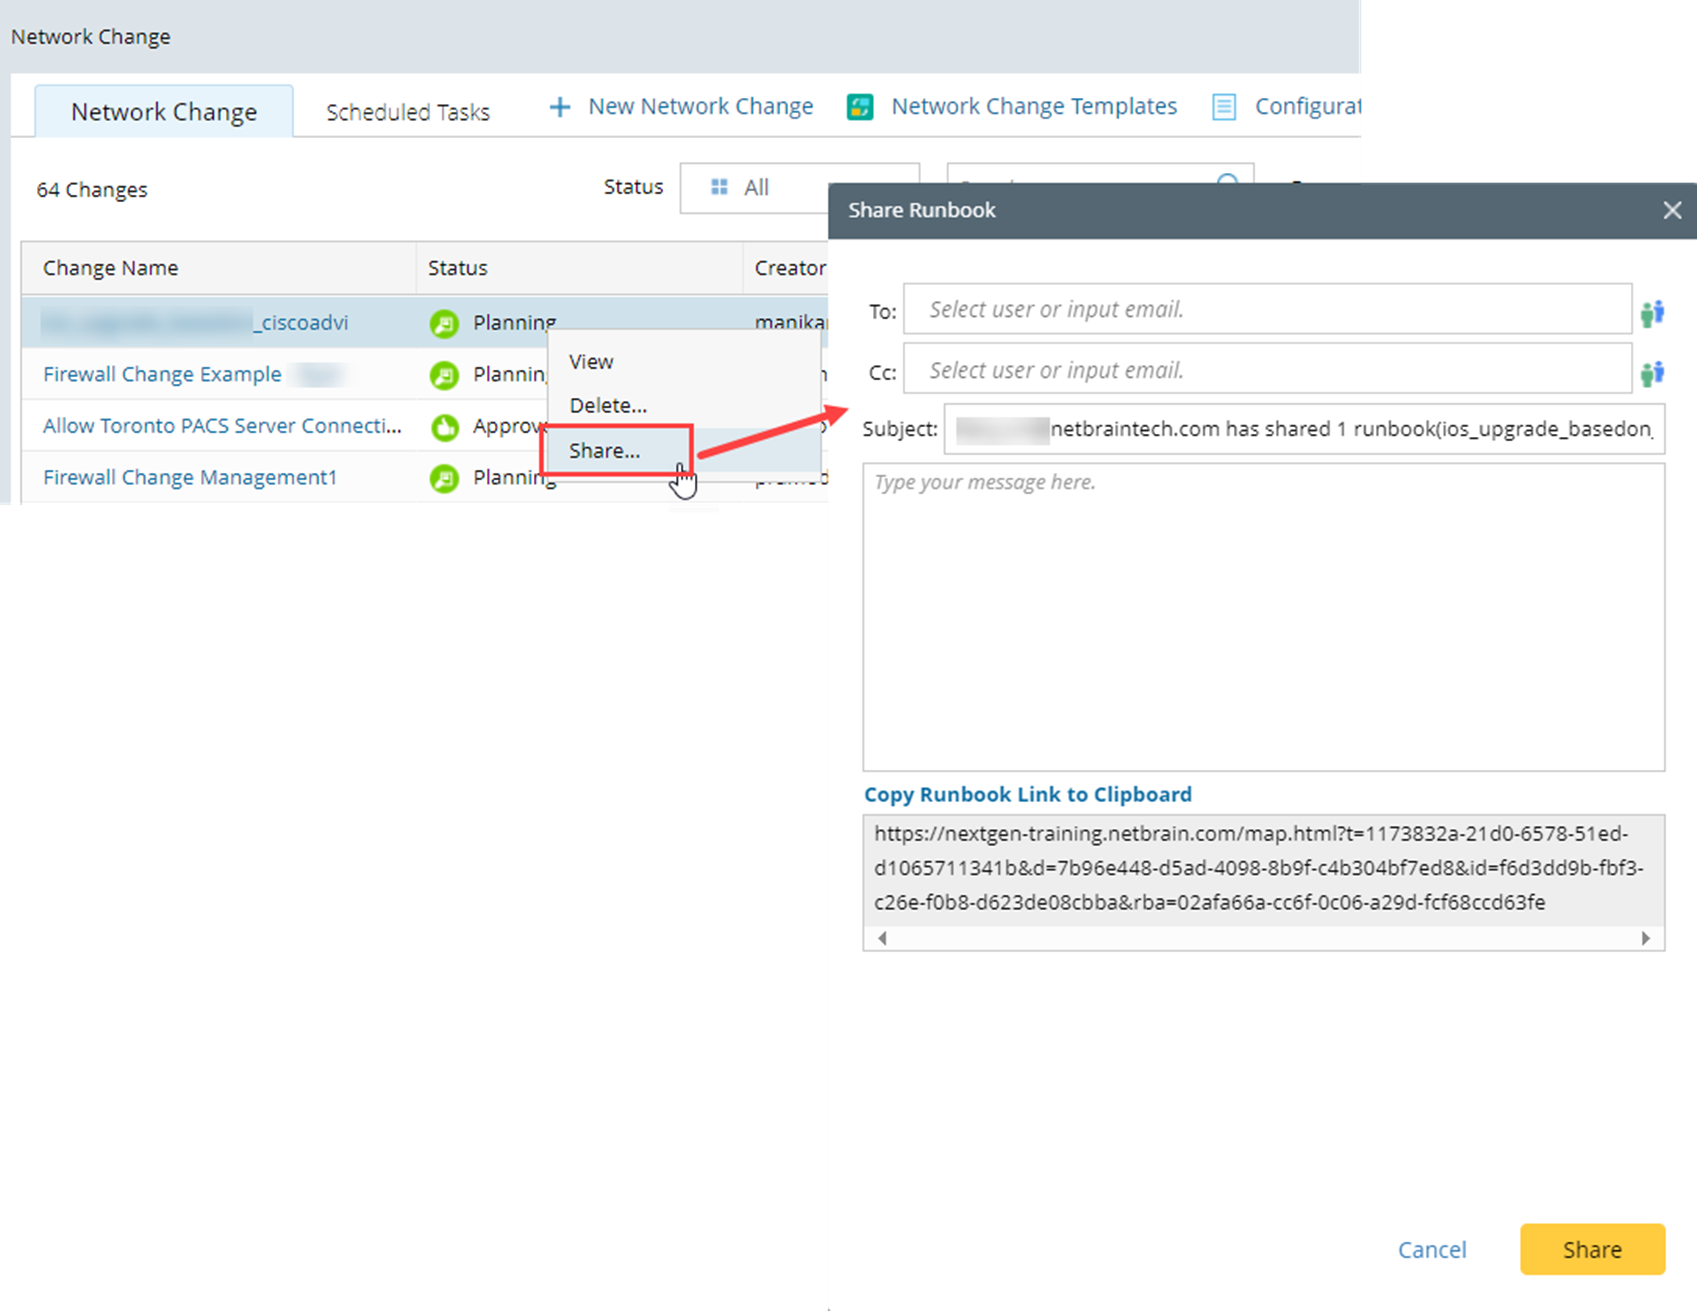Select Share... in the context menu
Viewport: 1697px width, 1311px height.
click(604, 451)
